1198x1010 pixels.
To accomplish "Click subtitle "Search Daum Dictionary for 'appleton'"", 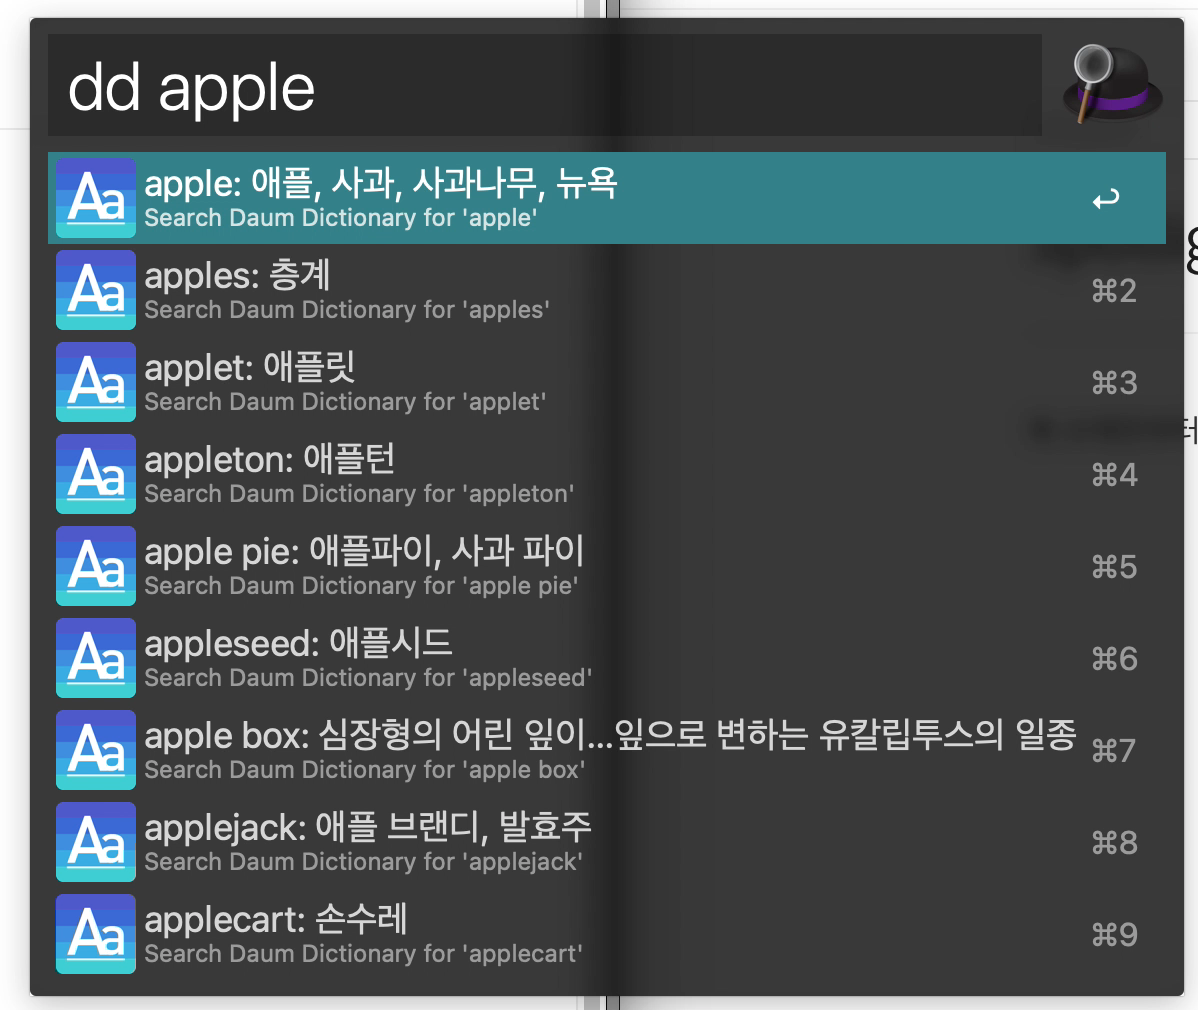I will [x=359, y=494].
